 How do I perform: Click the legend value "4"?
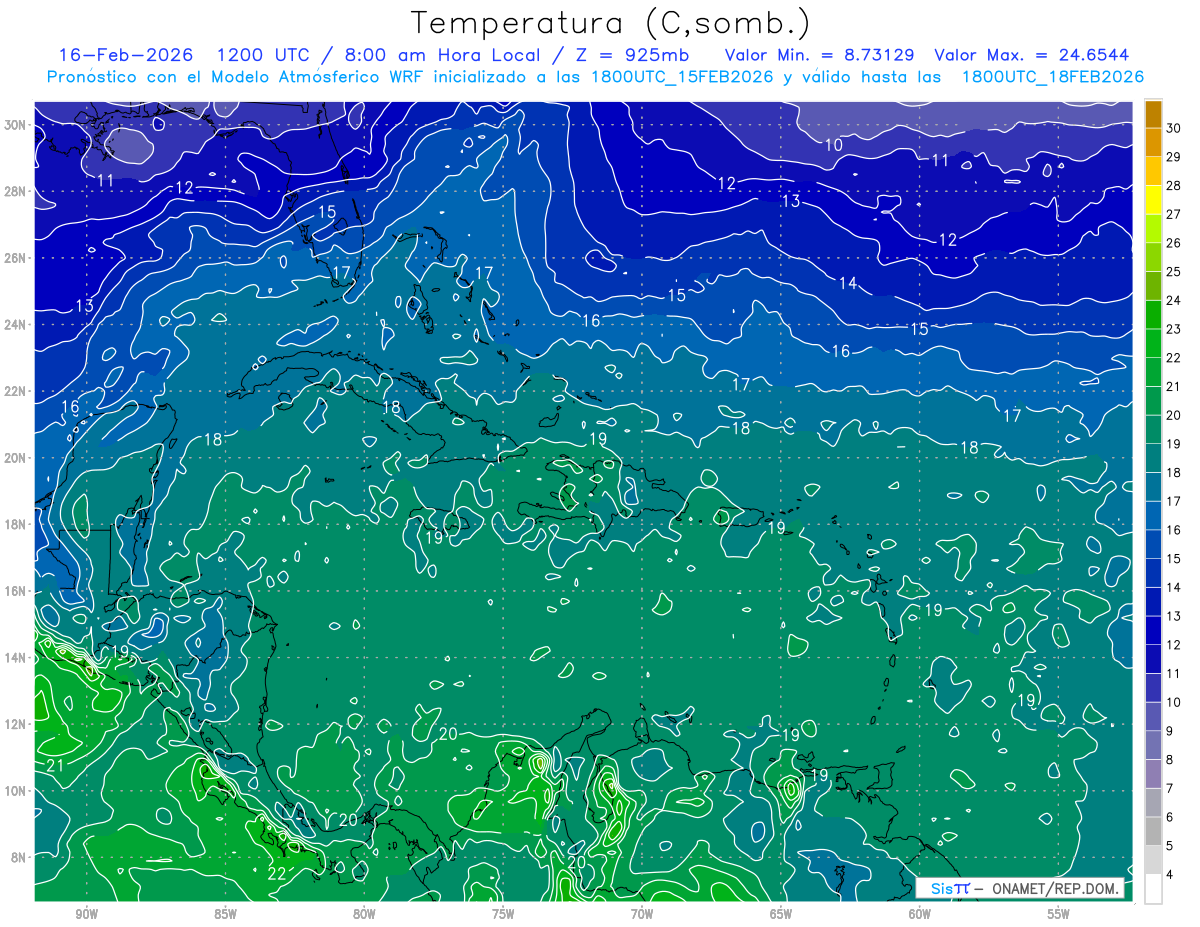(x=1170, y=875)
